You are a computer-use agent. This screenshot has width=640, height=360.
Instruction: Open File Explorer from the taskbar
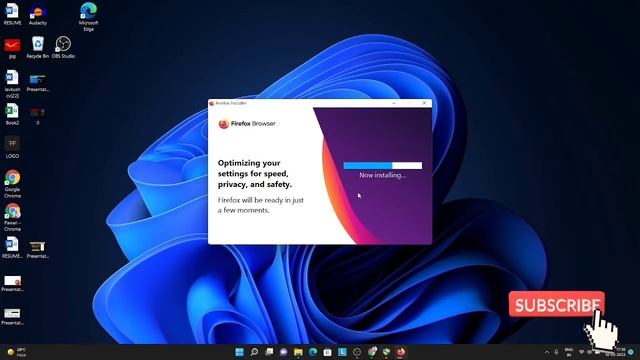[298, 352]
